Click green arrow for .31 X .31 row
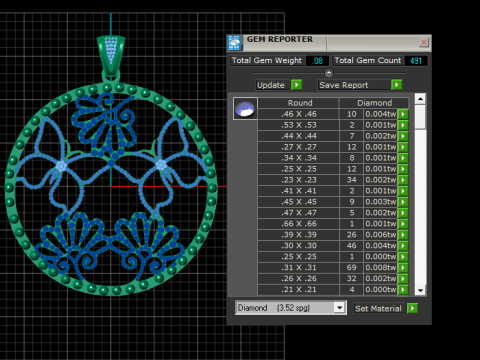480x360 pixels. 403,268
